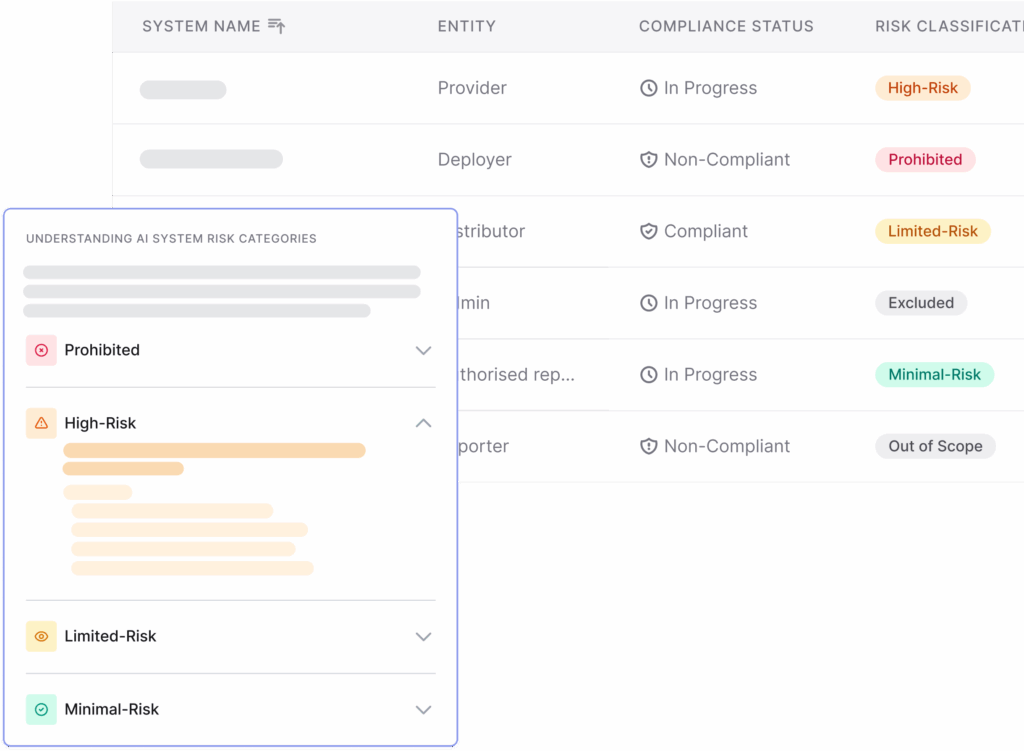Viewport: 1024px width, 751px height.
Task: Click the shield icon in Deployer row
Action: point(649,160)
